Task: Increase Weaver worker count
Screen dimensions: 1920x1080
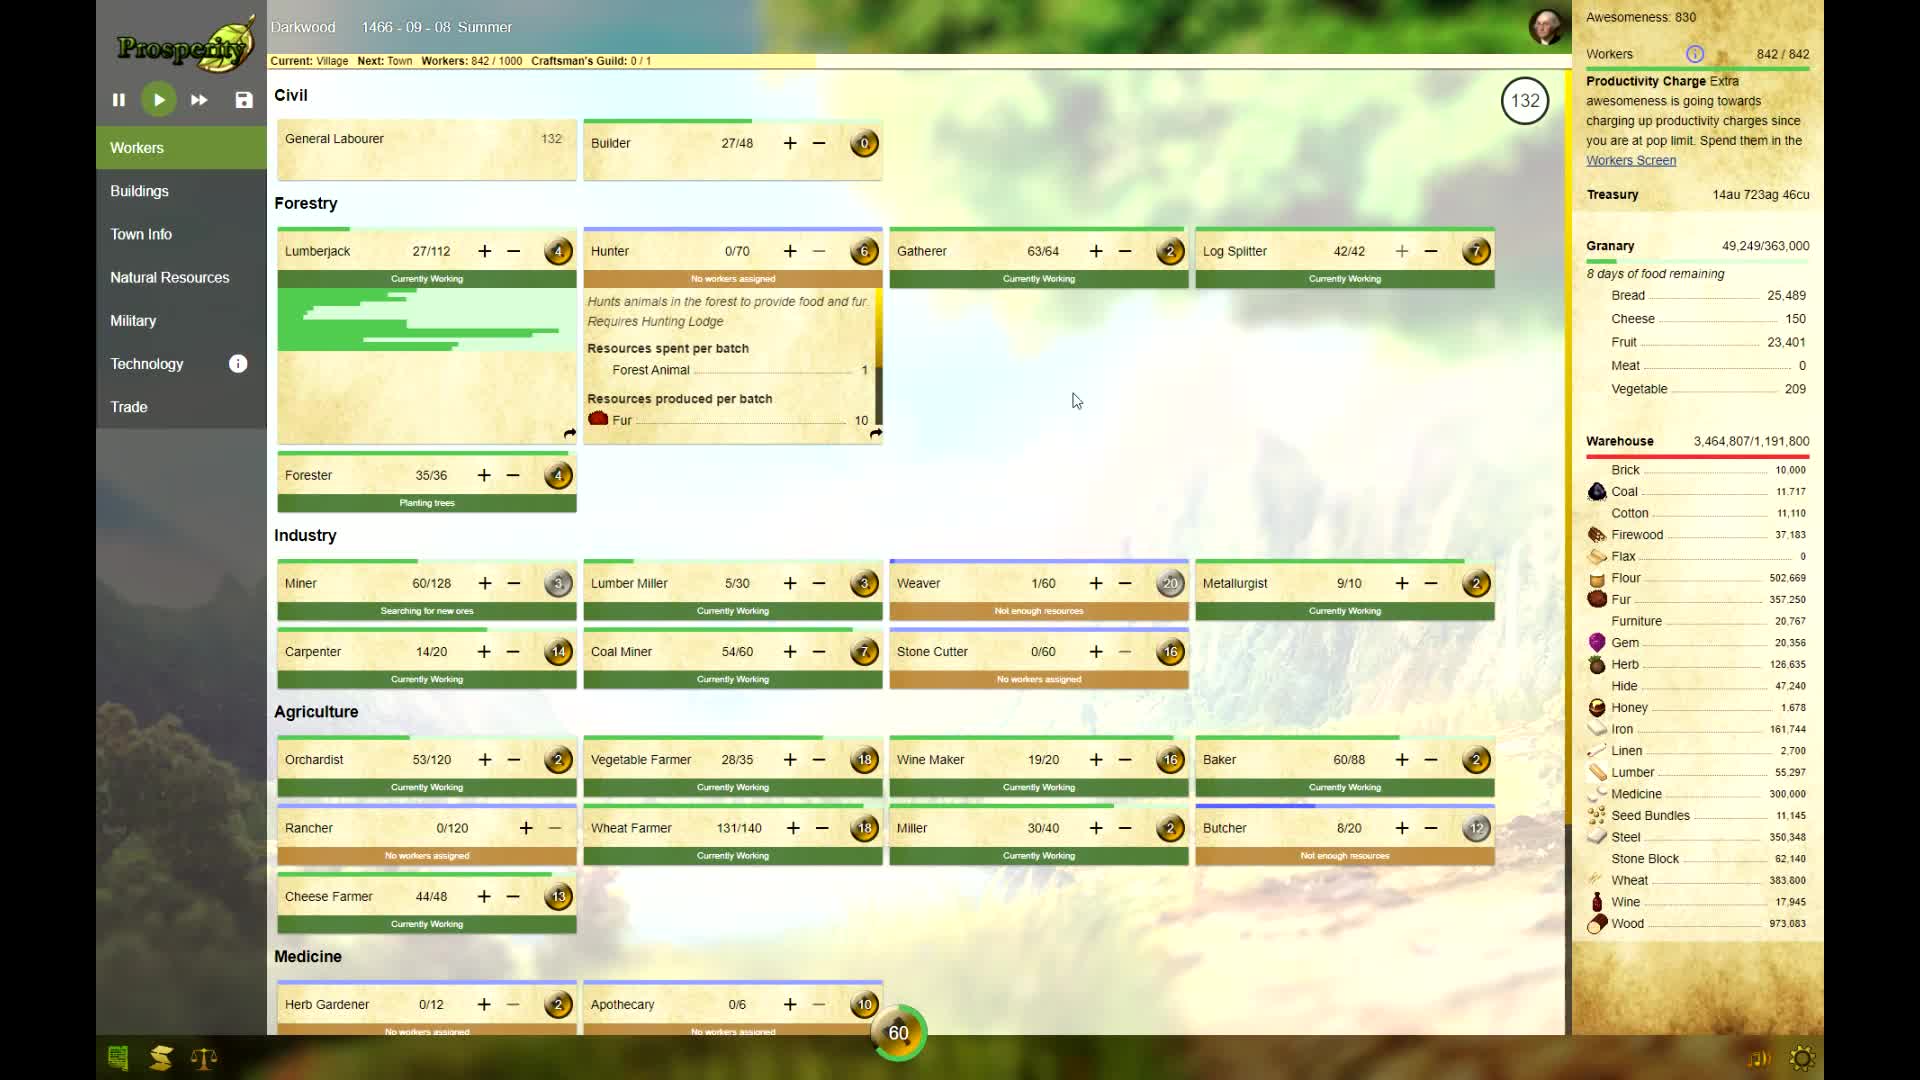Action: (x=1096, y=583)
